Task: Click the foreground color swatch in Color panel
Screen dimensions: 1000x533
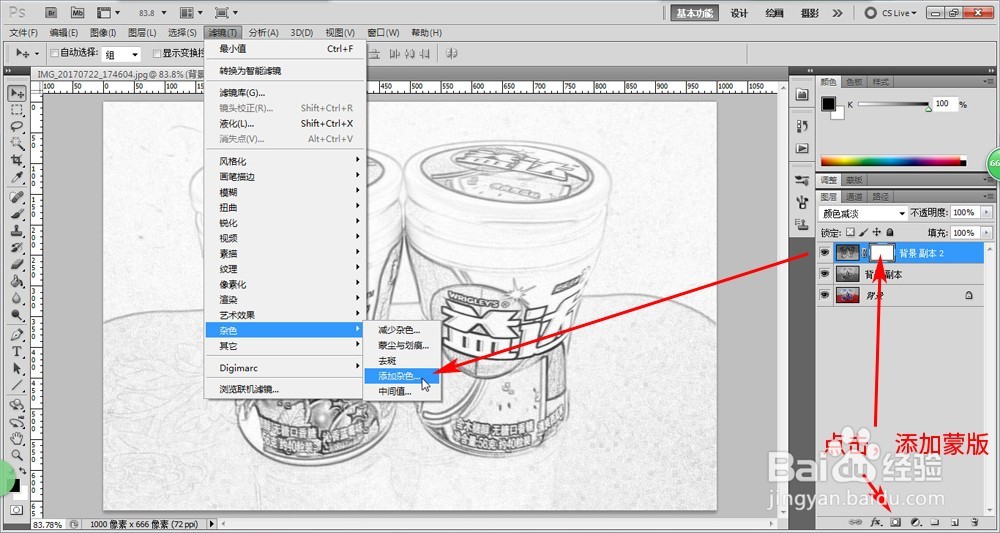Action: point(829,104)
